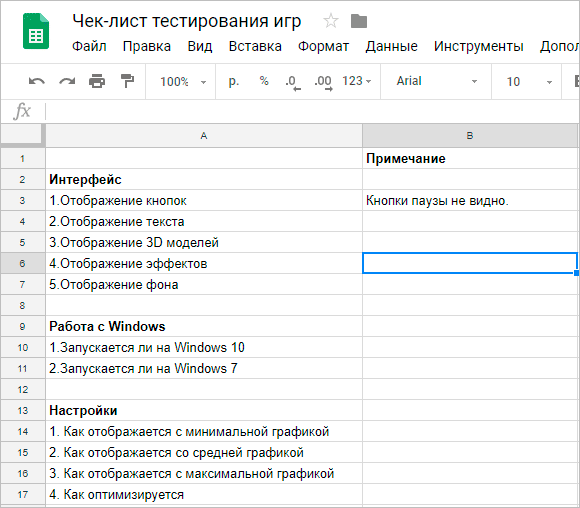580x508 pixels.
Task: Open the Вставка menu
Action: pos(255,46)
